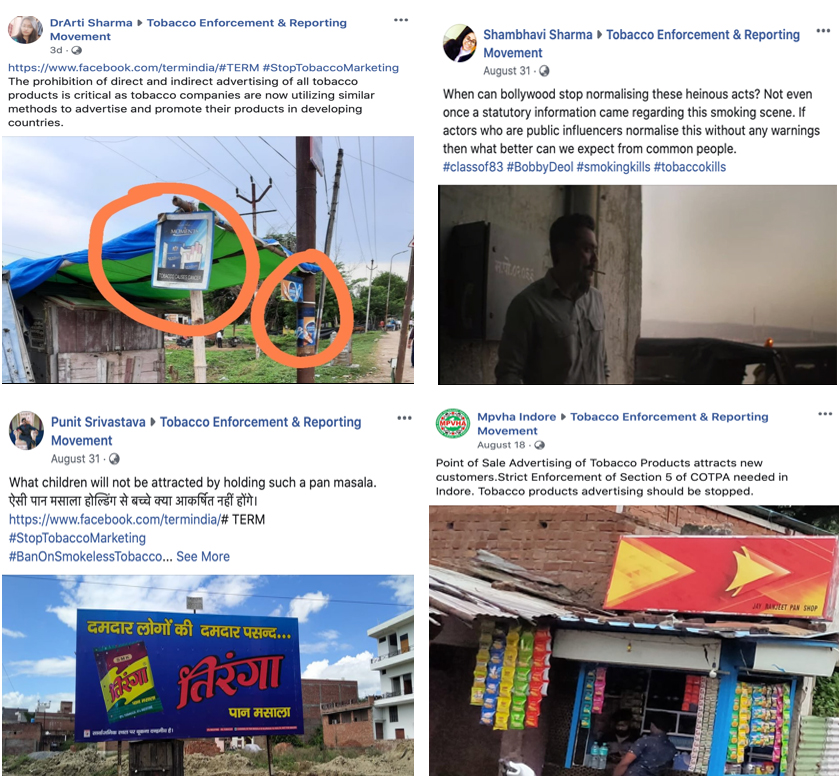Open the Tiranga pan masala billboard photo
Viewport: 839px width, 776px height.
[208, 675]
